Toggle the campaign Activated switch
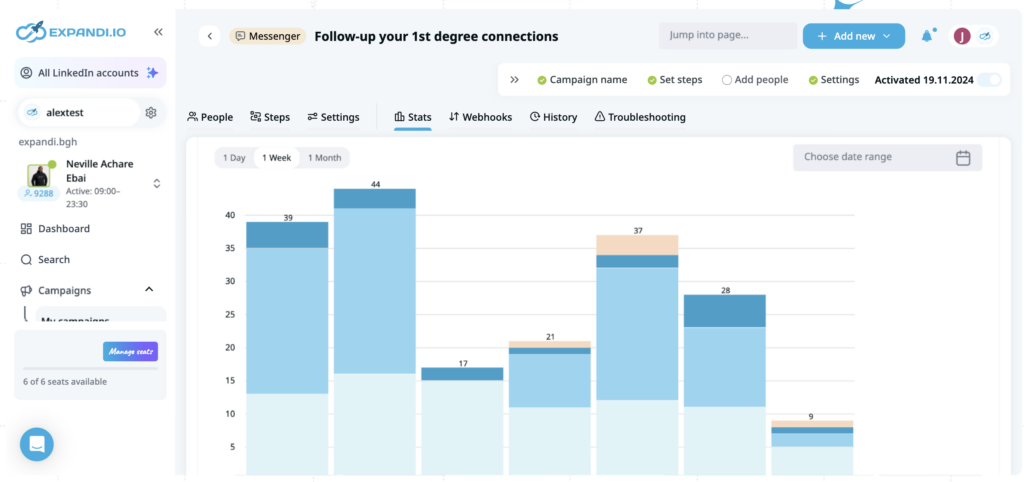The height and width of the screenshot is (482, 1024). pyautogui.click(x=989, y=80)
